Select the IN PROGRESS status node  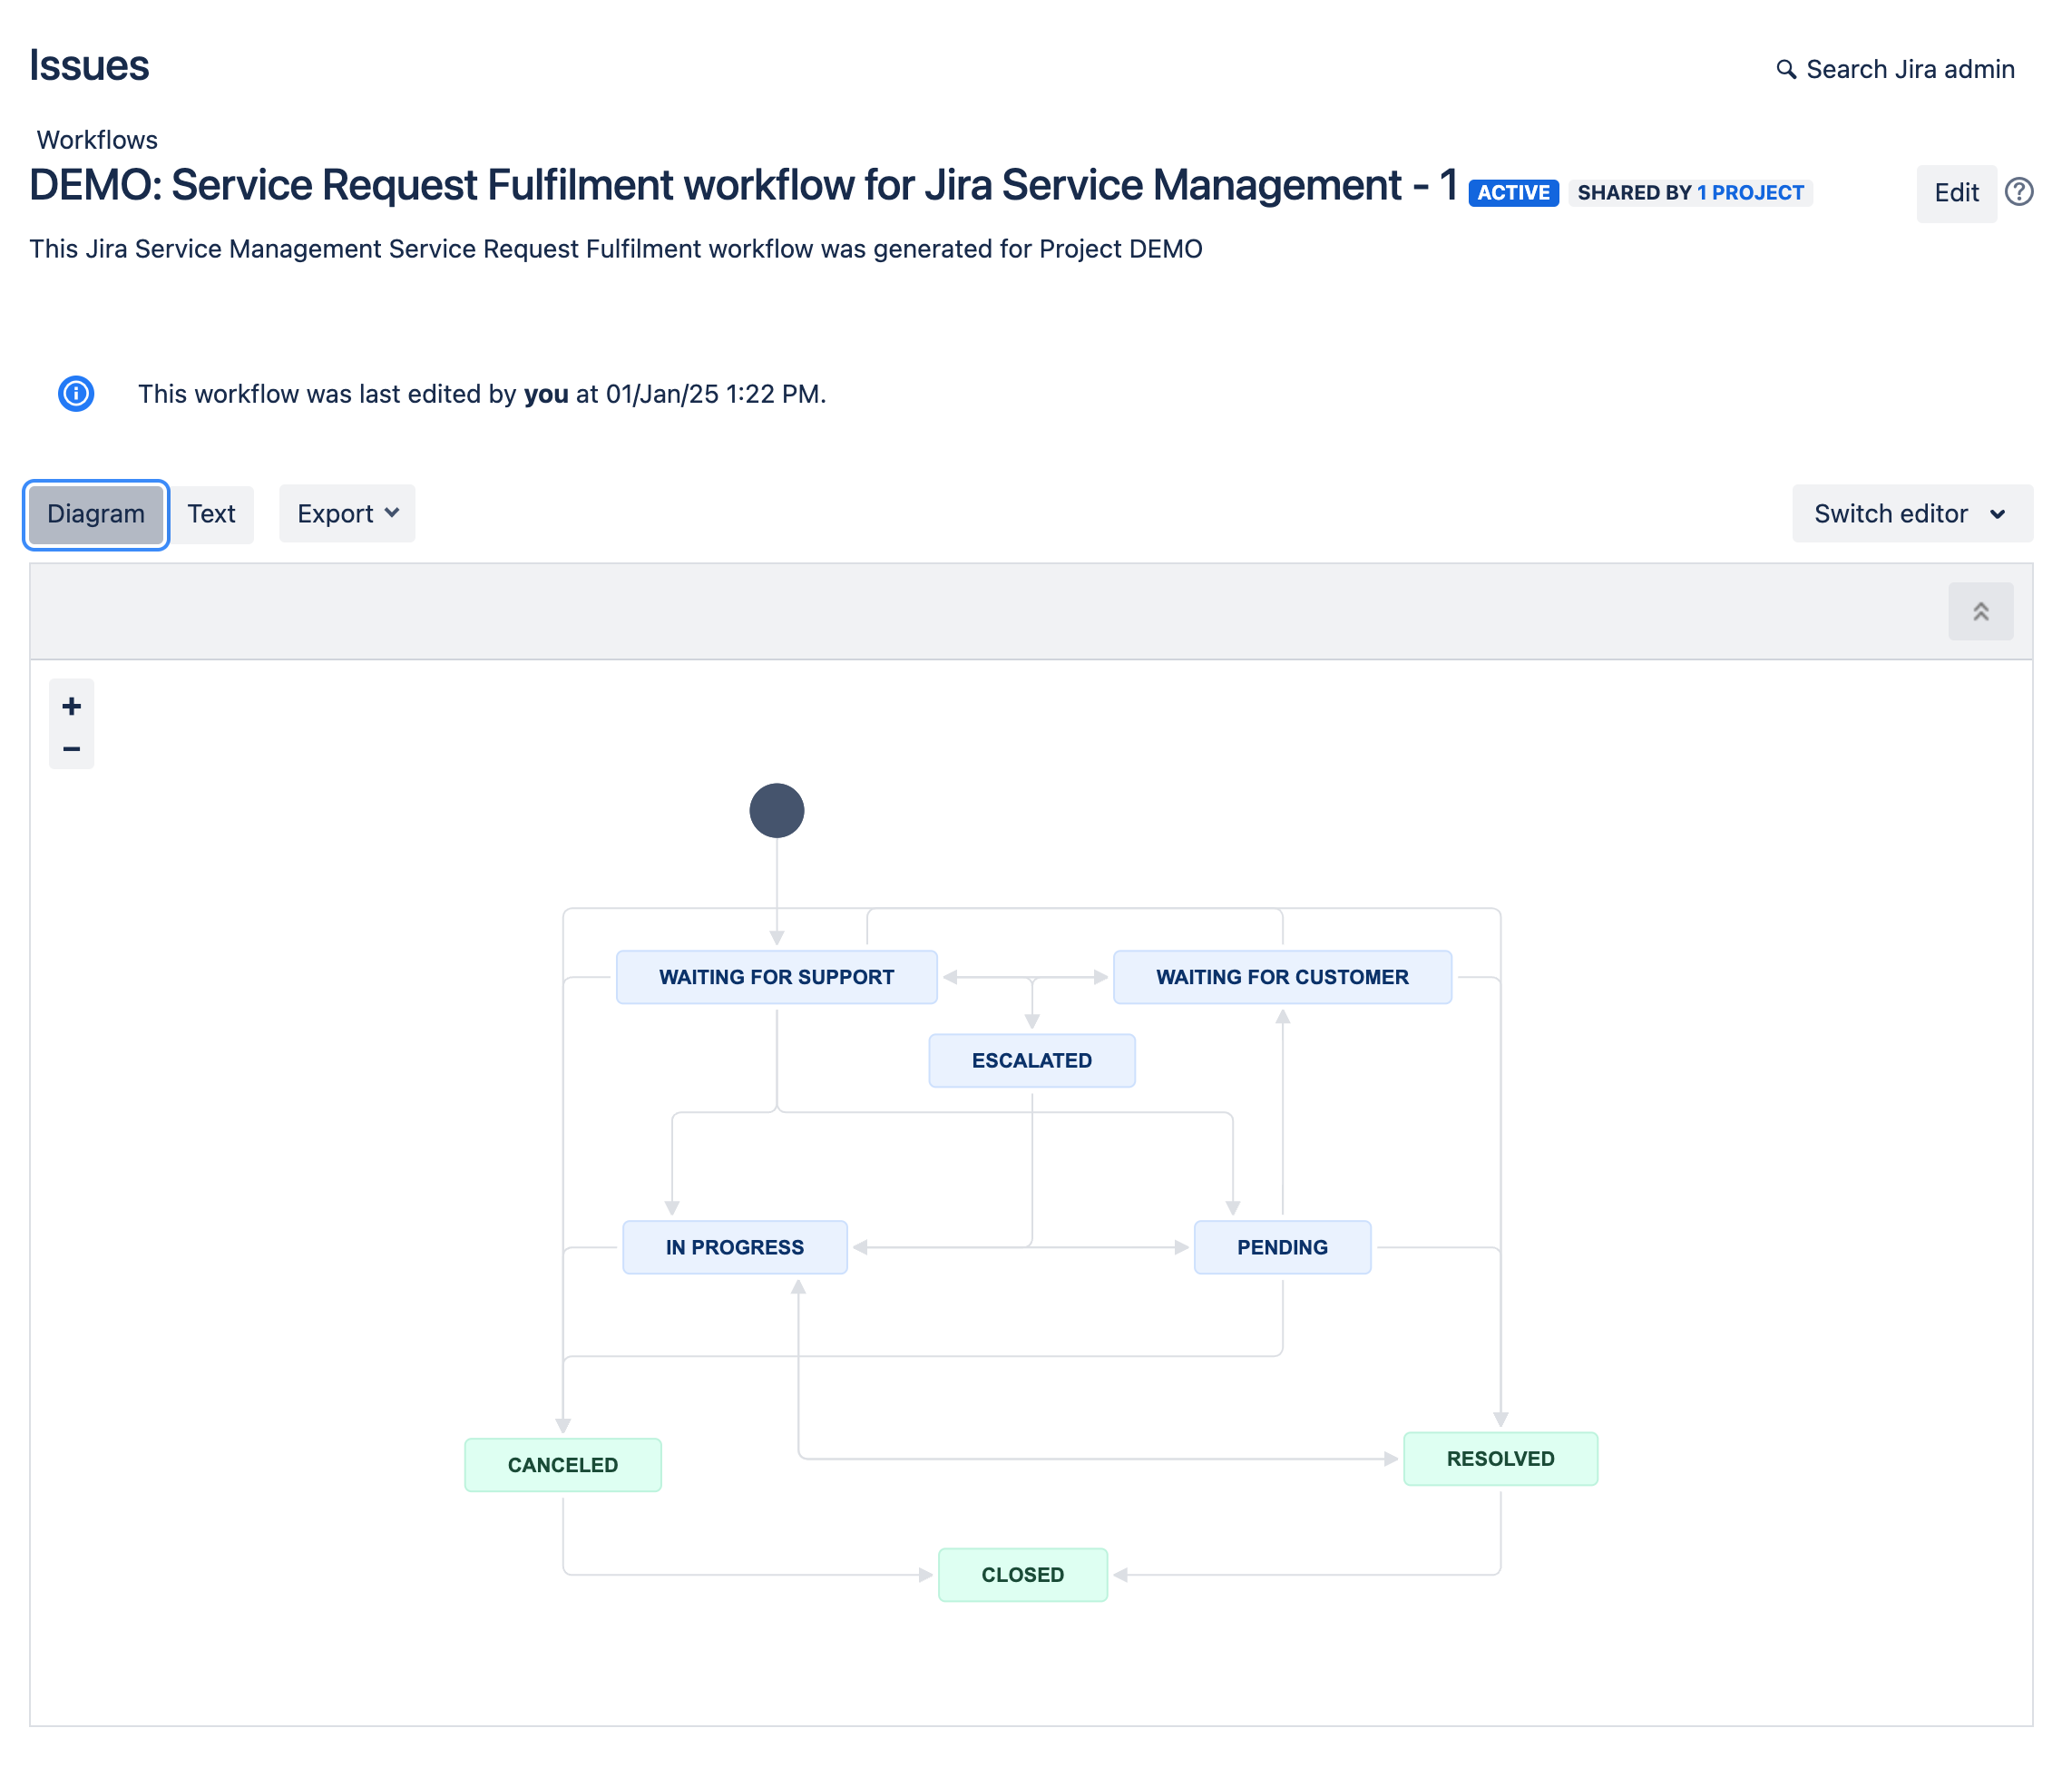pyautogui.click(x=734, y=1247)
